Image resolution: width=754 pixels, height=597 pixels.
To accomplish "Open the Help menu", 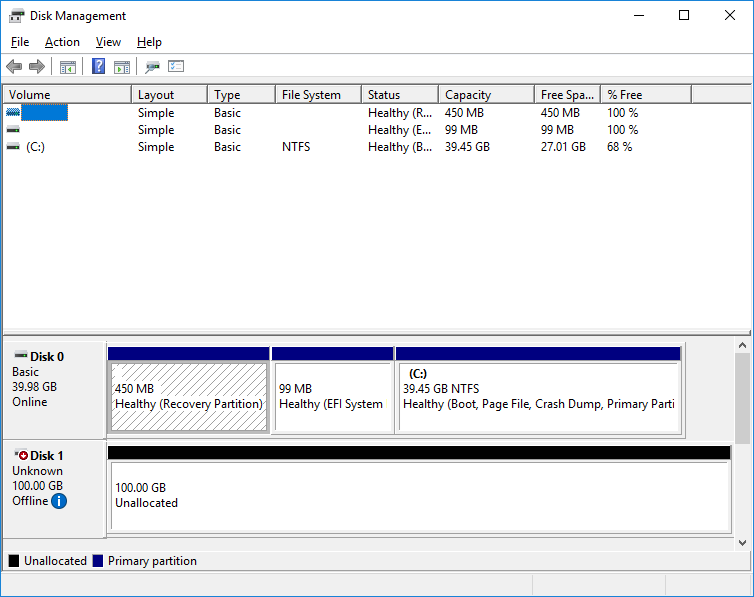I will (x=149, y=42).
